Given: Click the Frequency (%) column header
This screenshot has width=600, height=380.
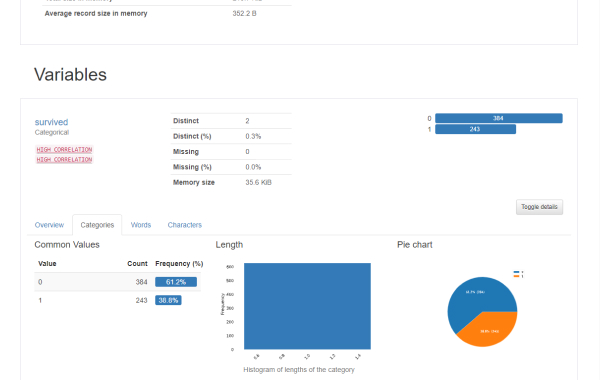Looking at the screenshot, I should click(x=179, y=264).
